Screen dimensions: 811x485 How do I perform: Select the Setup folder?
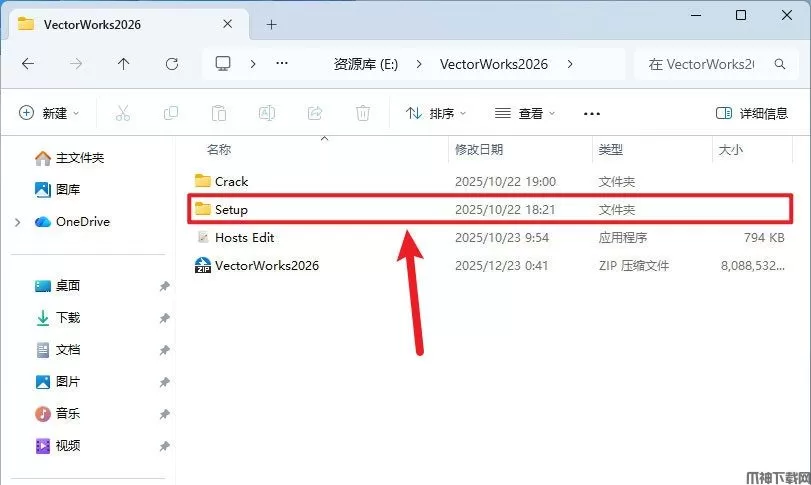click(489, 209)
